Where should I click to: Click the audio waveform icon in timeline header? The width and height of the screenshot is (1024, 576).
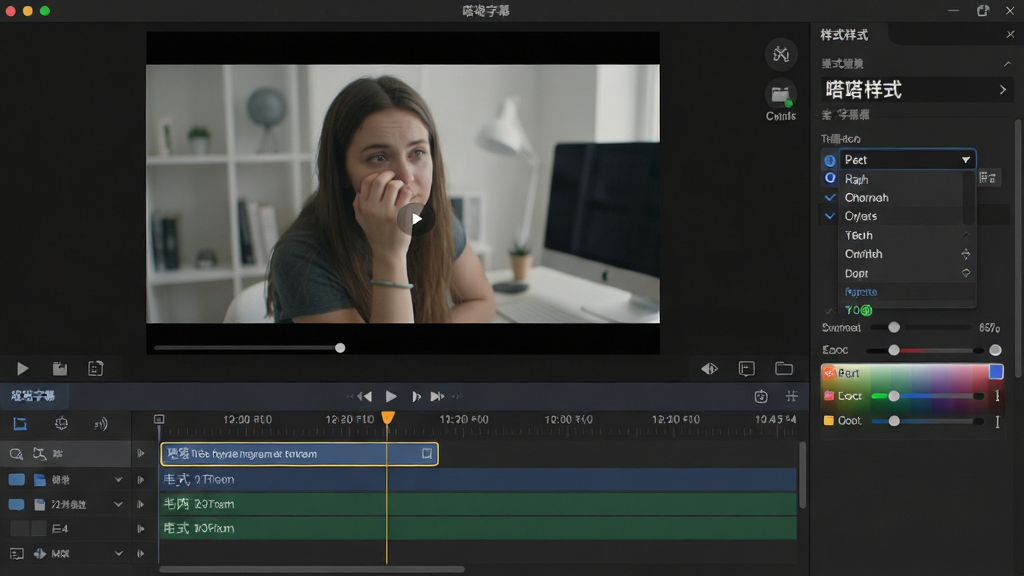coord(101,424)
